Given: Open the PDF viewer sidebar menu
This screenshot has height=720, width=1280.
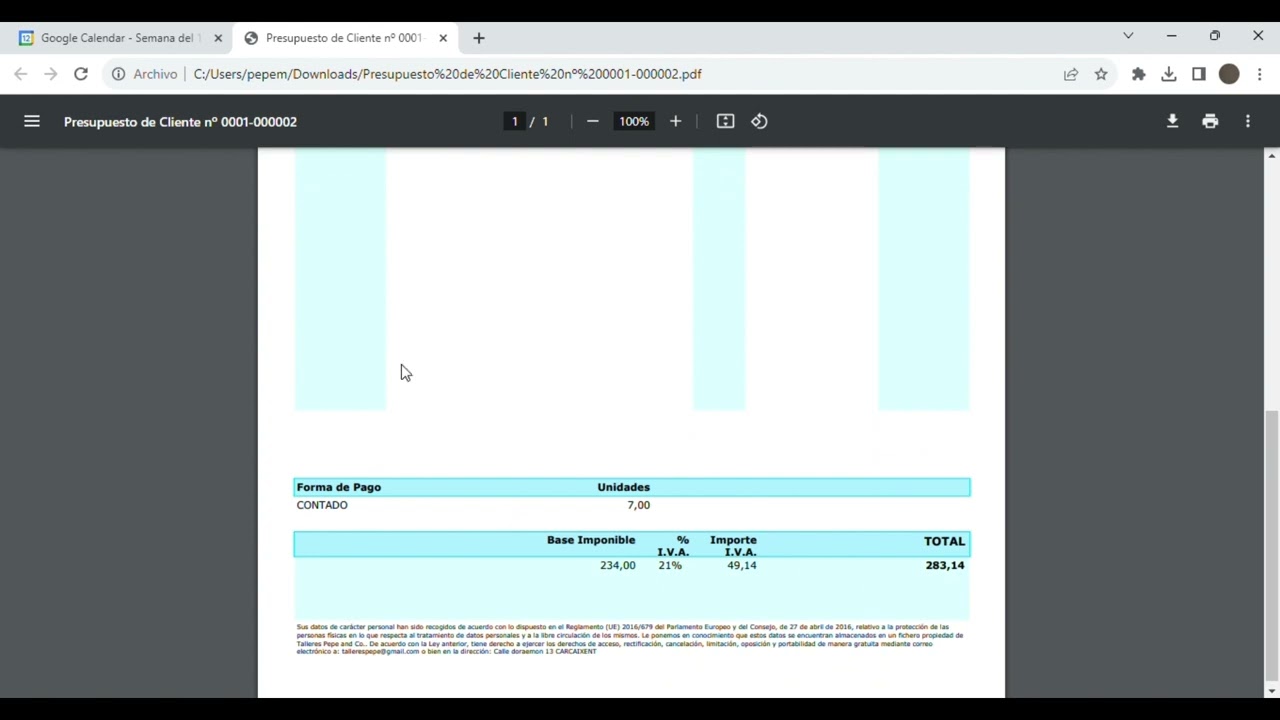Looking at the screenshot, I should click(x=32, y=121).
